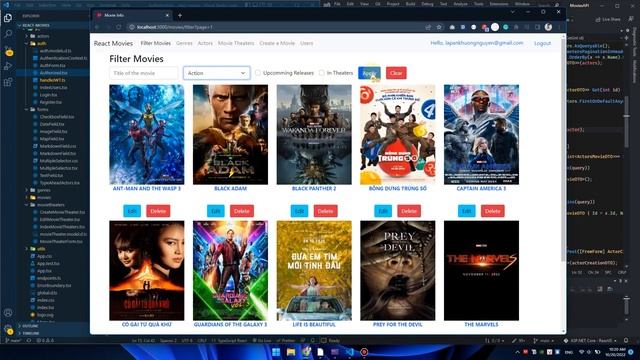The image size is (640, 360).
Task: Open the browser side panel icon
Action: pos(538,27)
